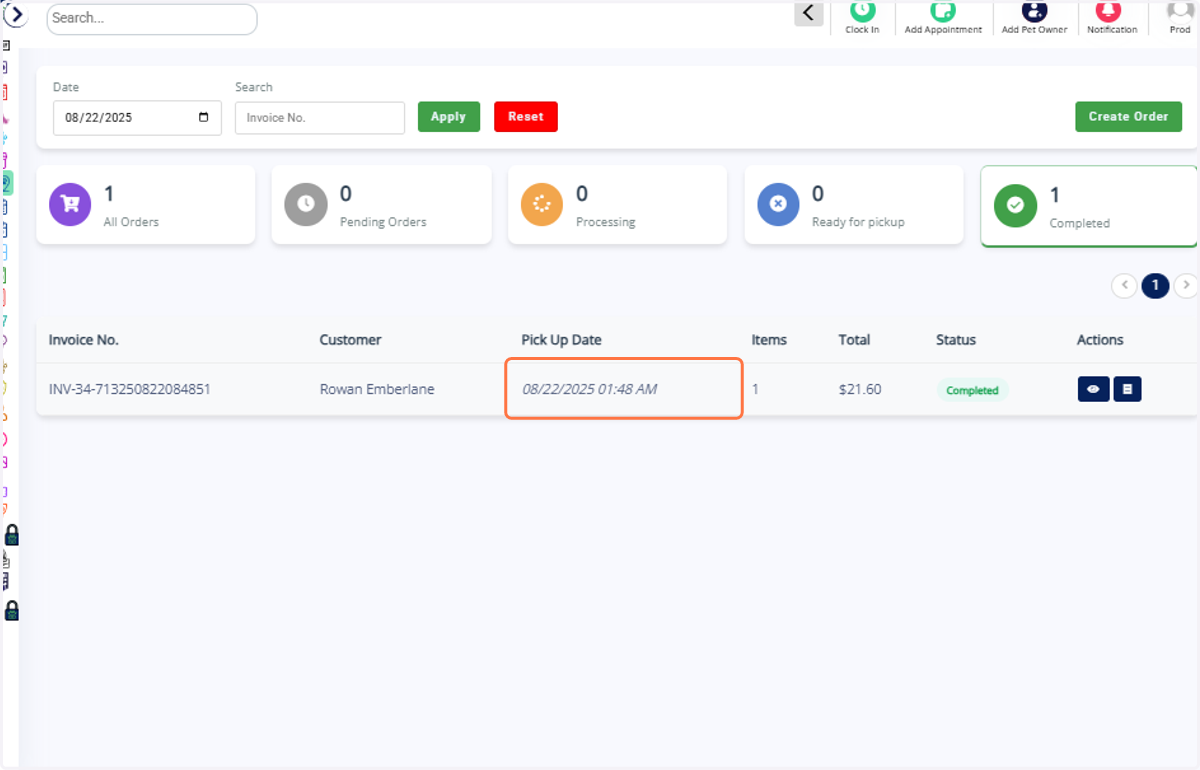1200x770 pixels.
Task: Collapse the top toolbar with the left arrow
Action: (x=809, y=14)
